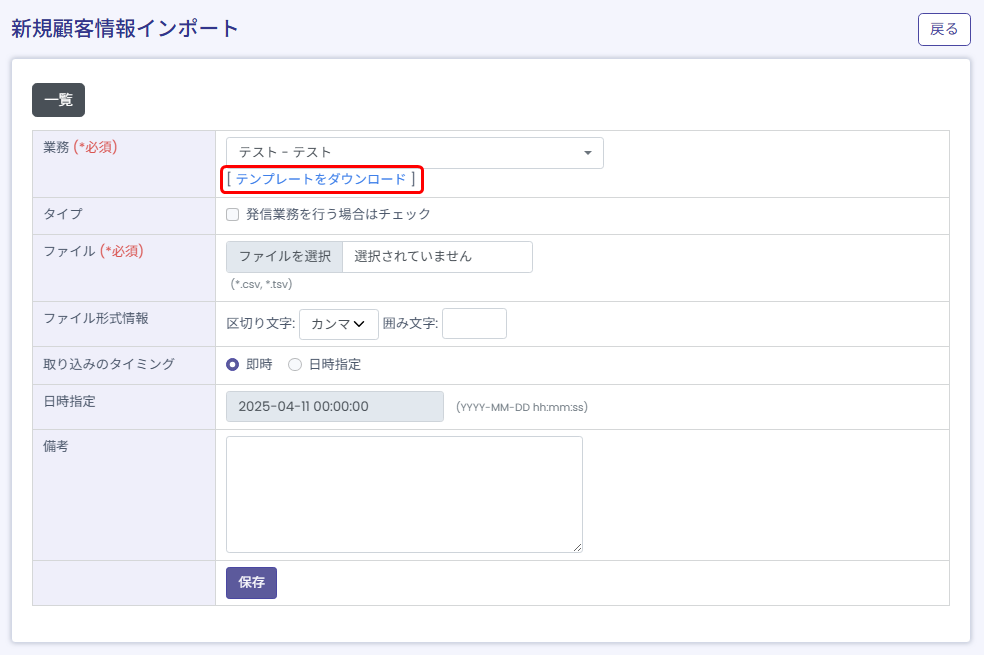Focus the 囲み文字 text box

point(474,324)
